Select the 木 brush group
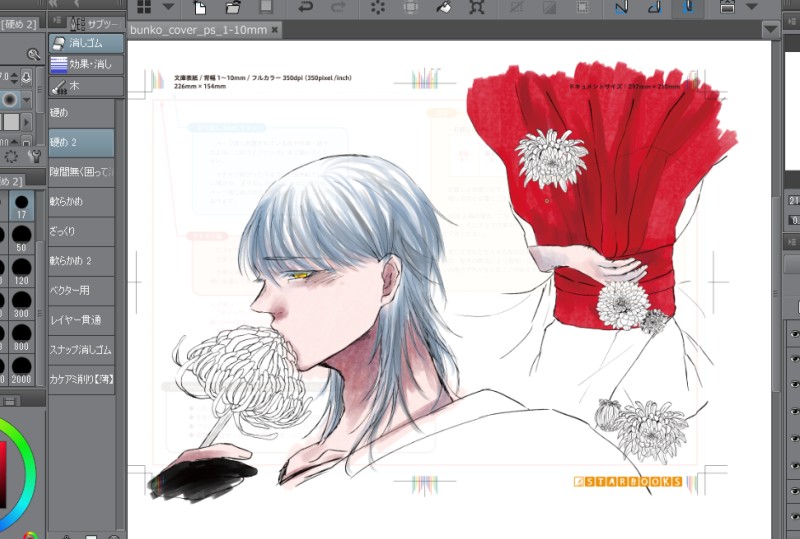800x539 pixels. [86, 86]
